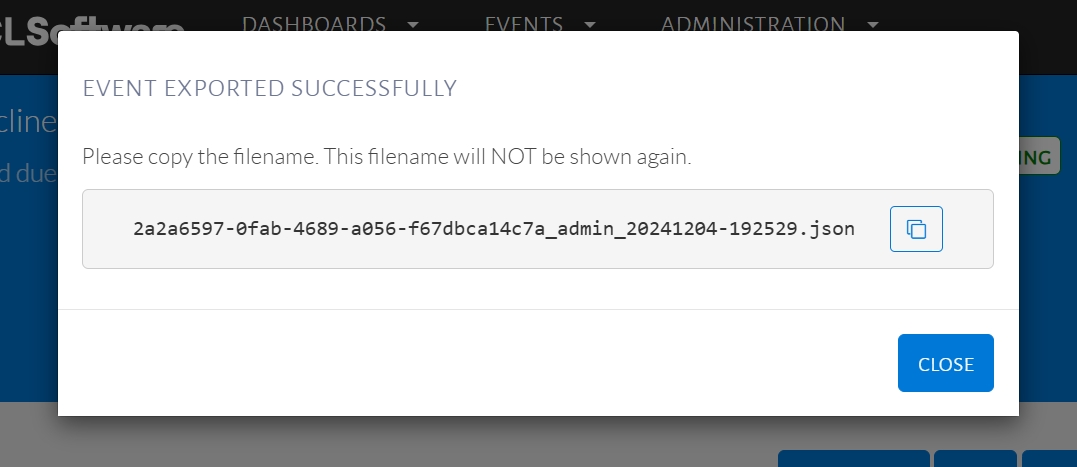The height and width of the screenshot is (467, 1077).
Task: Open the Events menu
Action: (x=523, y=24)
